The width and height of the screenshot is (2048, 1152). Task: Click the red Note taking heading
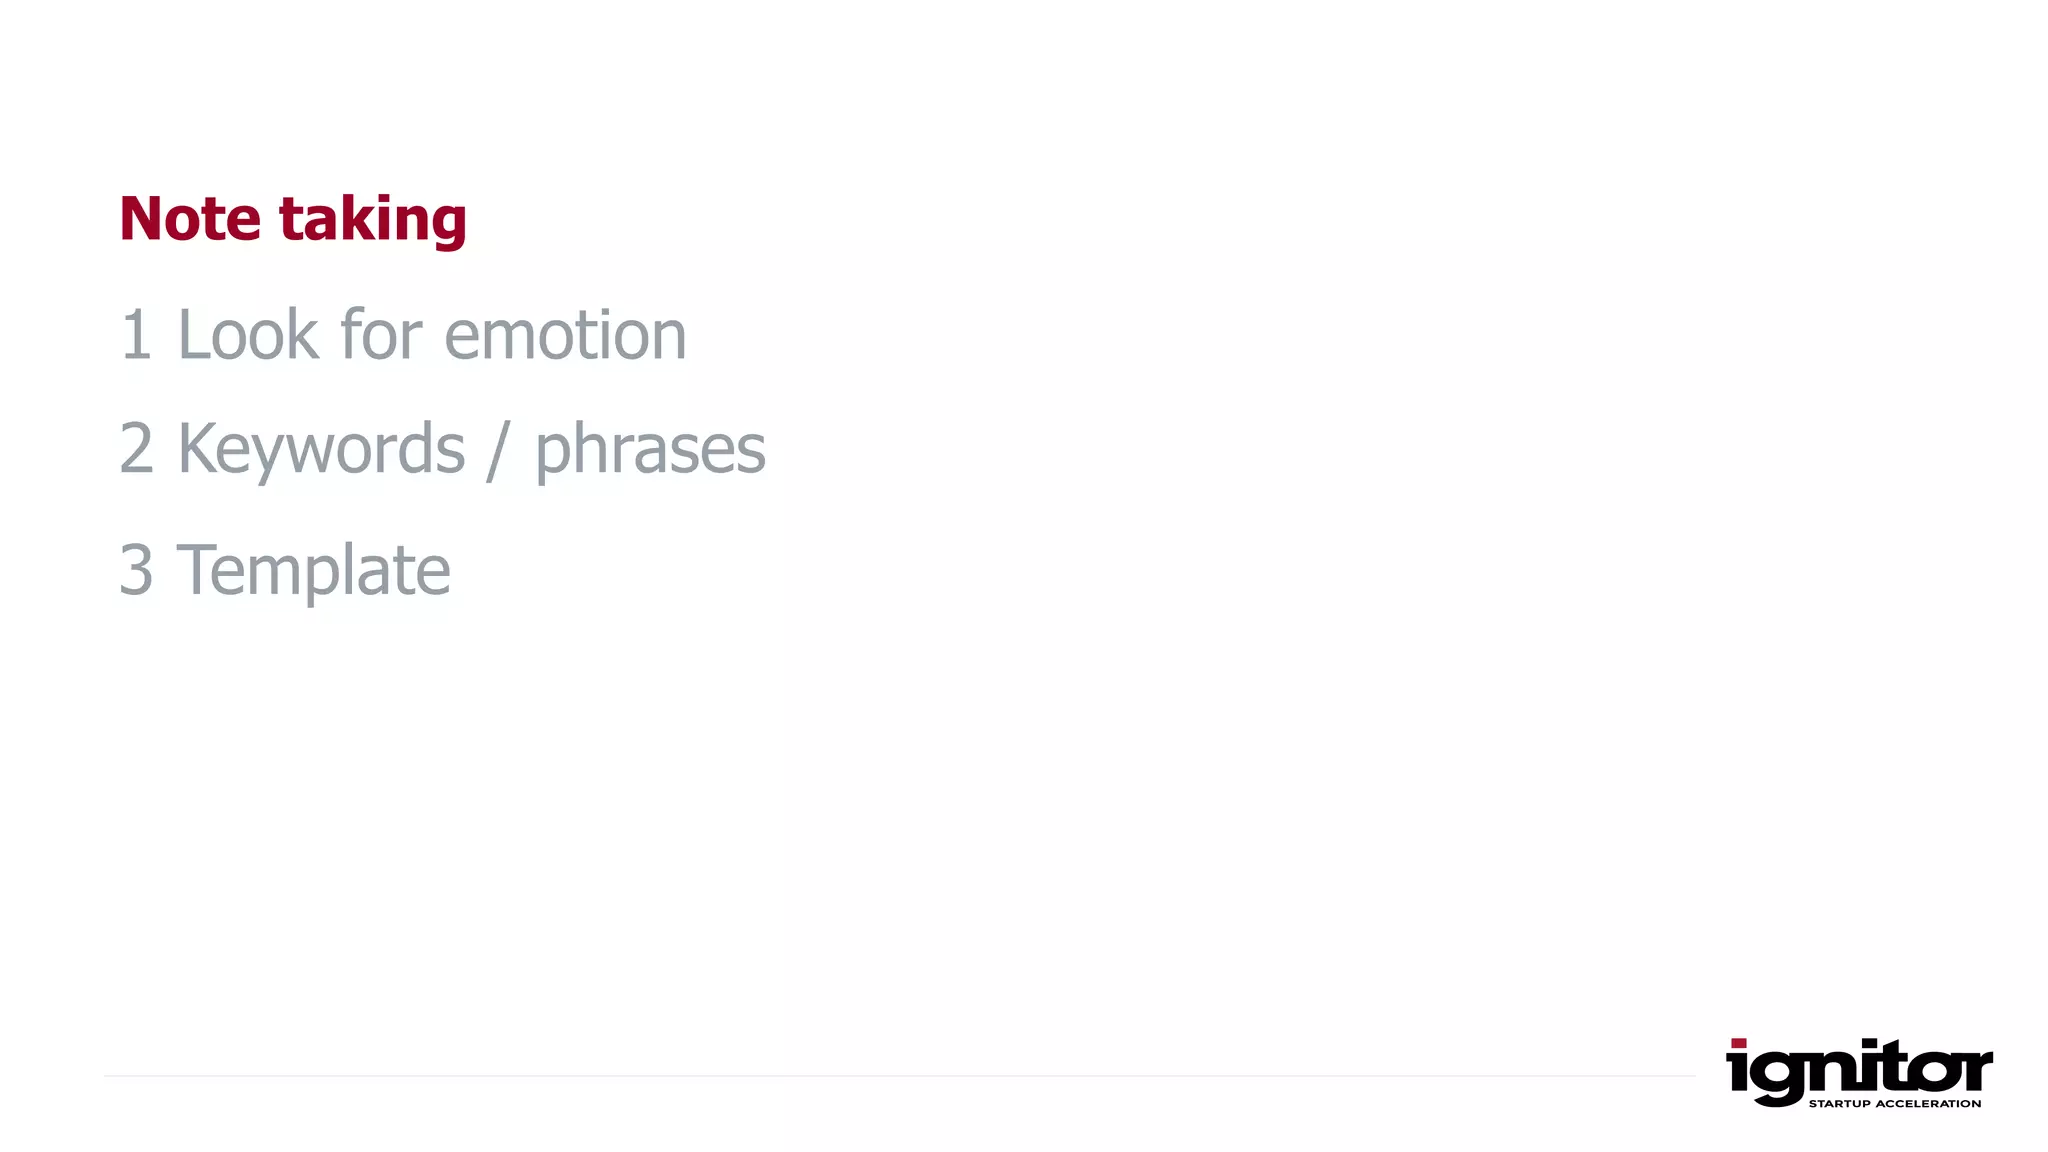click(x=293, y=219)
